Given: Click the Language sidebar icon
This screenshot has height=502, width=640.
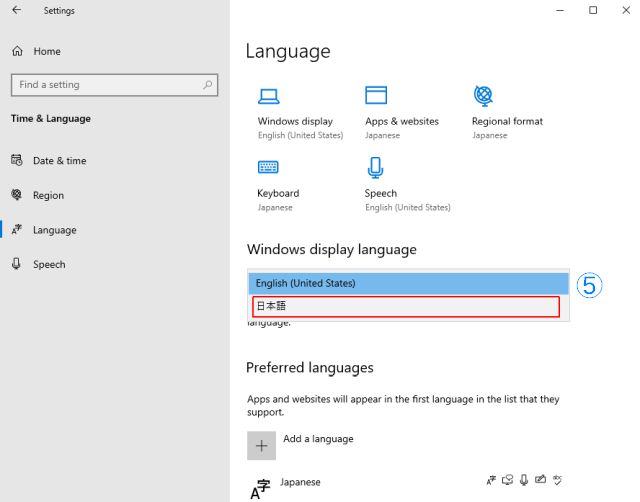Looking at the screenshot, I should tap(17, 229).
